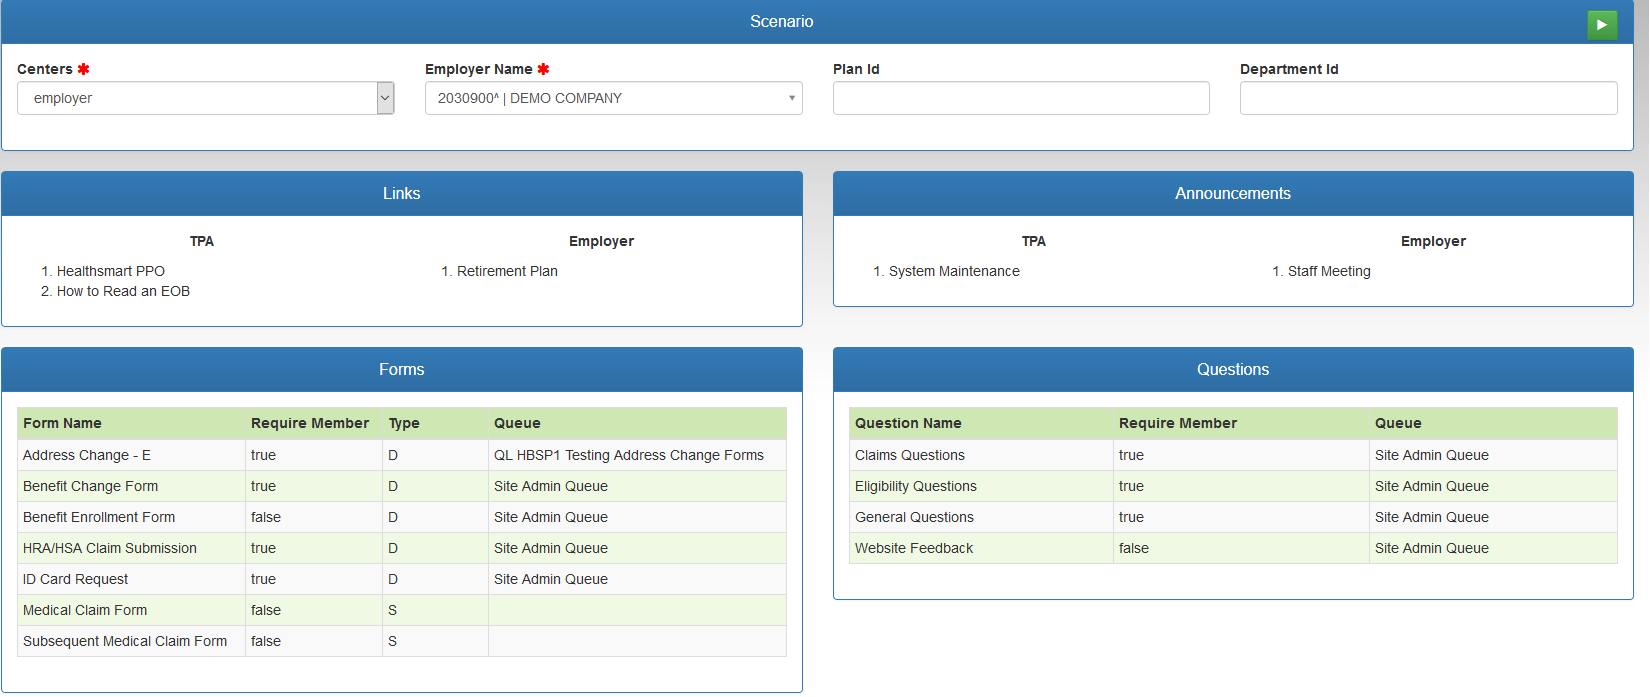Choose the Website Feedback question row
Image resolution: width=1650 pixels, height=697 pixels.
click(914, 548)
